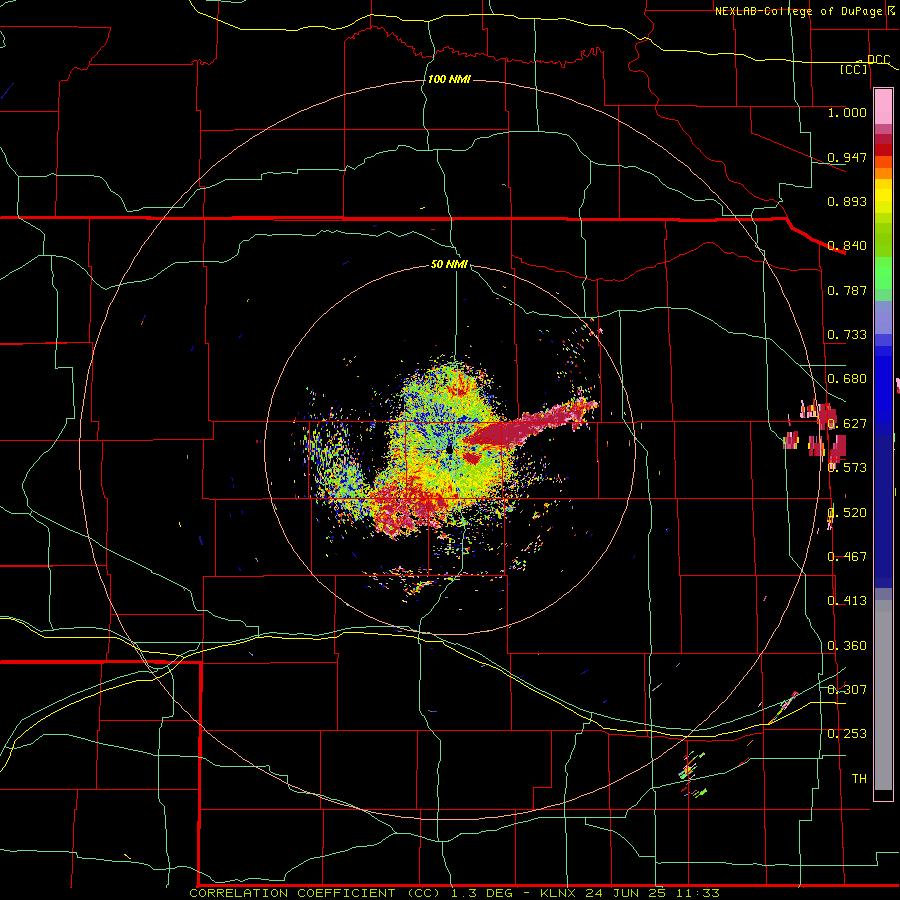Click the 0.947 scale value
900x900 pixels.
[x=847, y=157]
